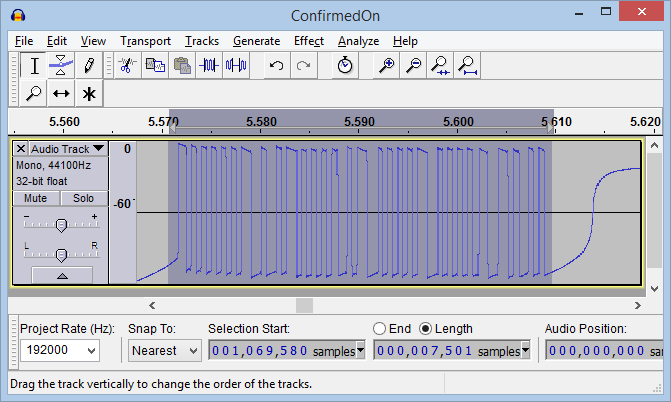671x402 pixels.
Task: Select the Time Shift tool
Action: tap(61, 93)
